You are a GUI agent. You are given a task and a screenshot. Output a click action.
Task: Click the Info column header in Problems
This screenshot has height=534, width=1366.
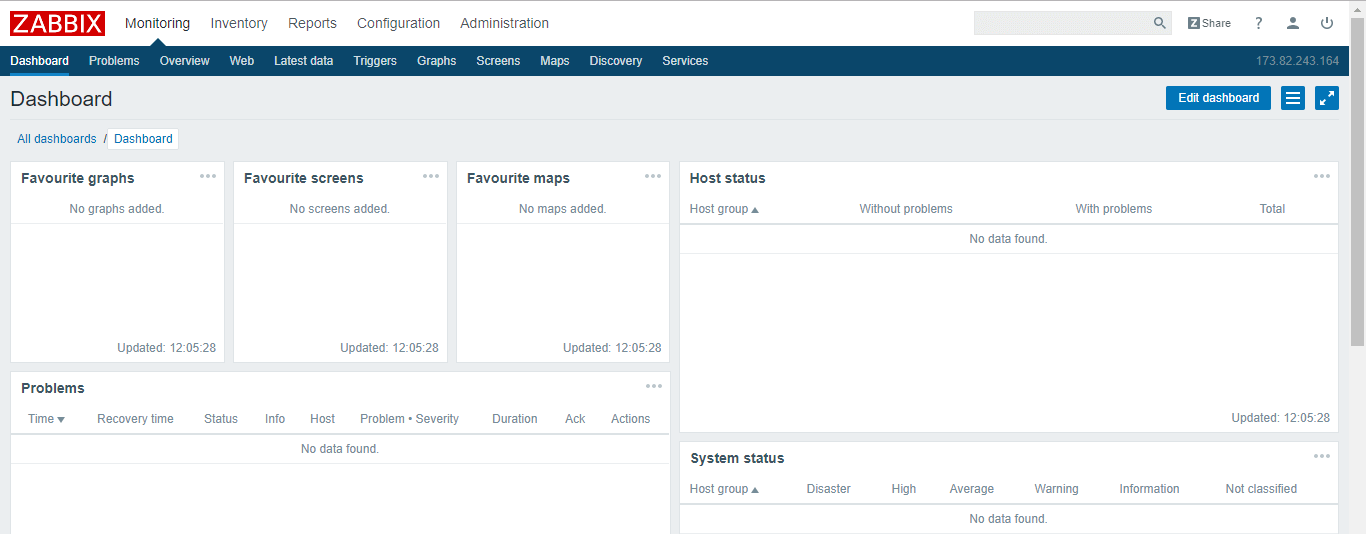click(275, 419)
